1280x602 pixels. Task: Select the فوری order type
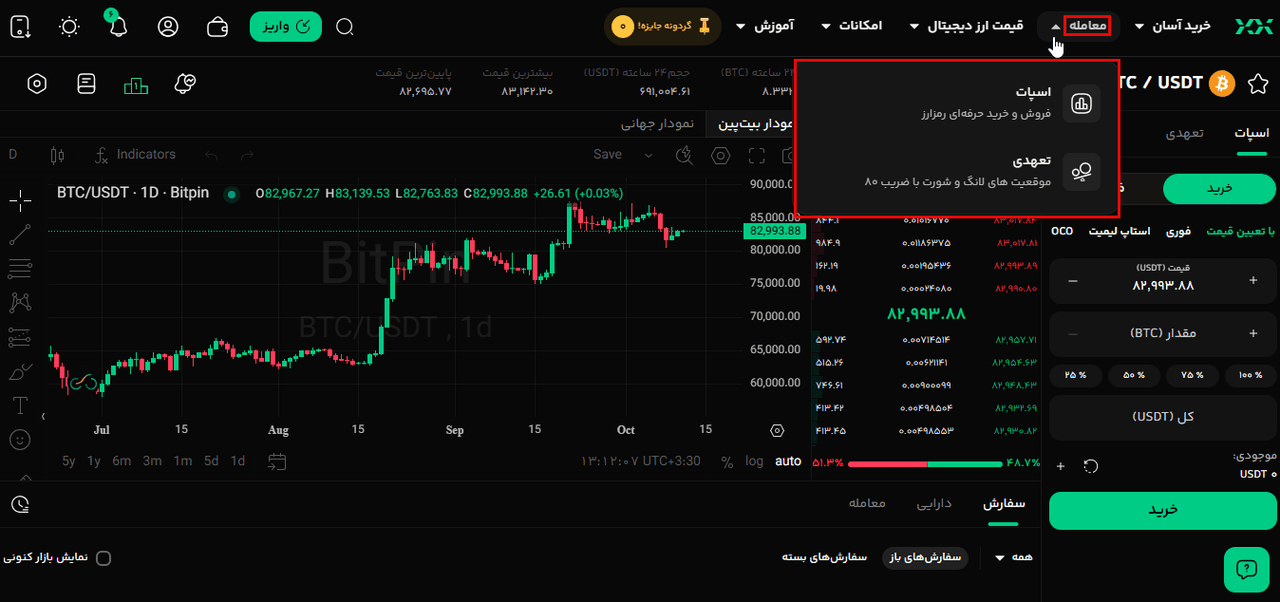point(1178,231)
